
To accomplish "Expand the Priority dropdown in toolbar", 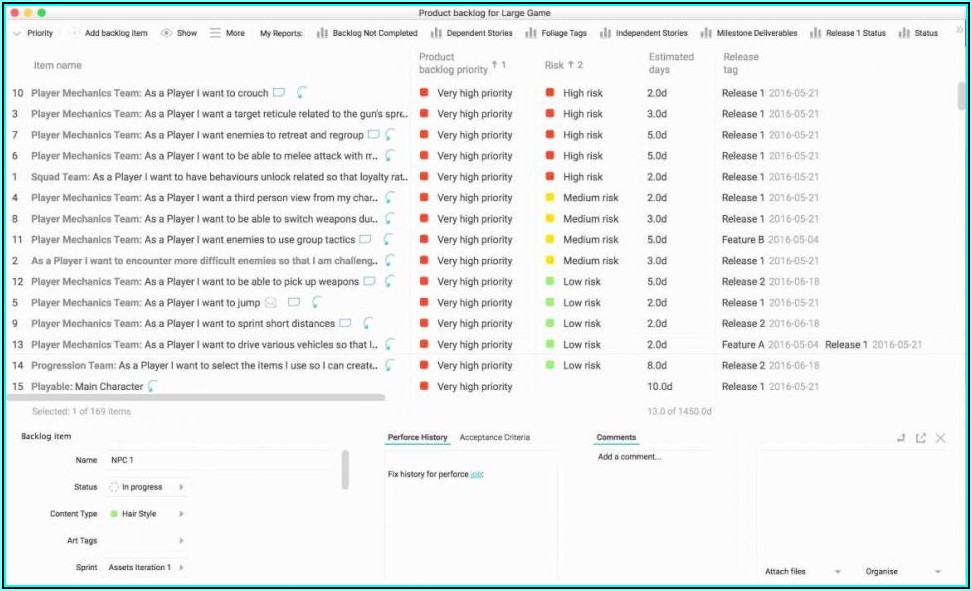I will [x=33, y=33].
